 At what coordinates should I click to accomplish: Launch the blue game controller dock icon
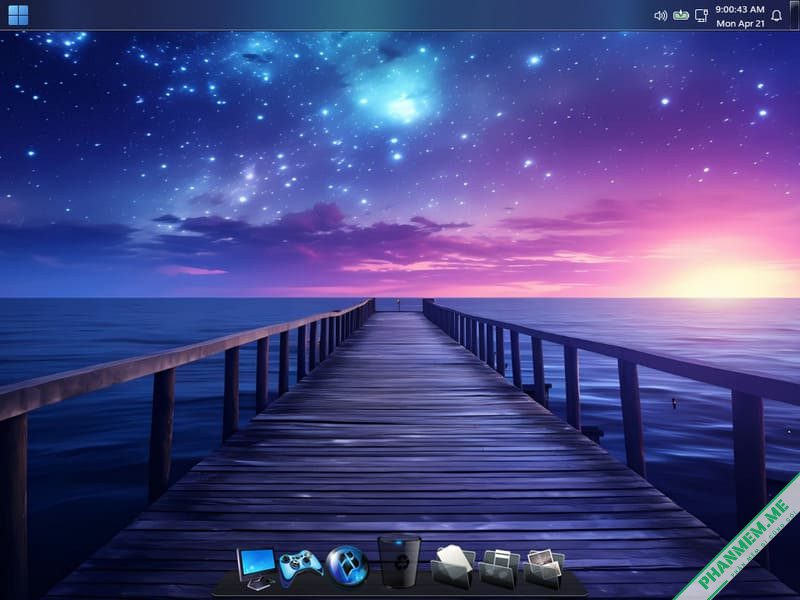point(301,567)
